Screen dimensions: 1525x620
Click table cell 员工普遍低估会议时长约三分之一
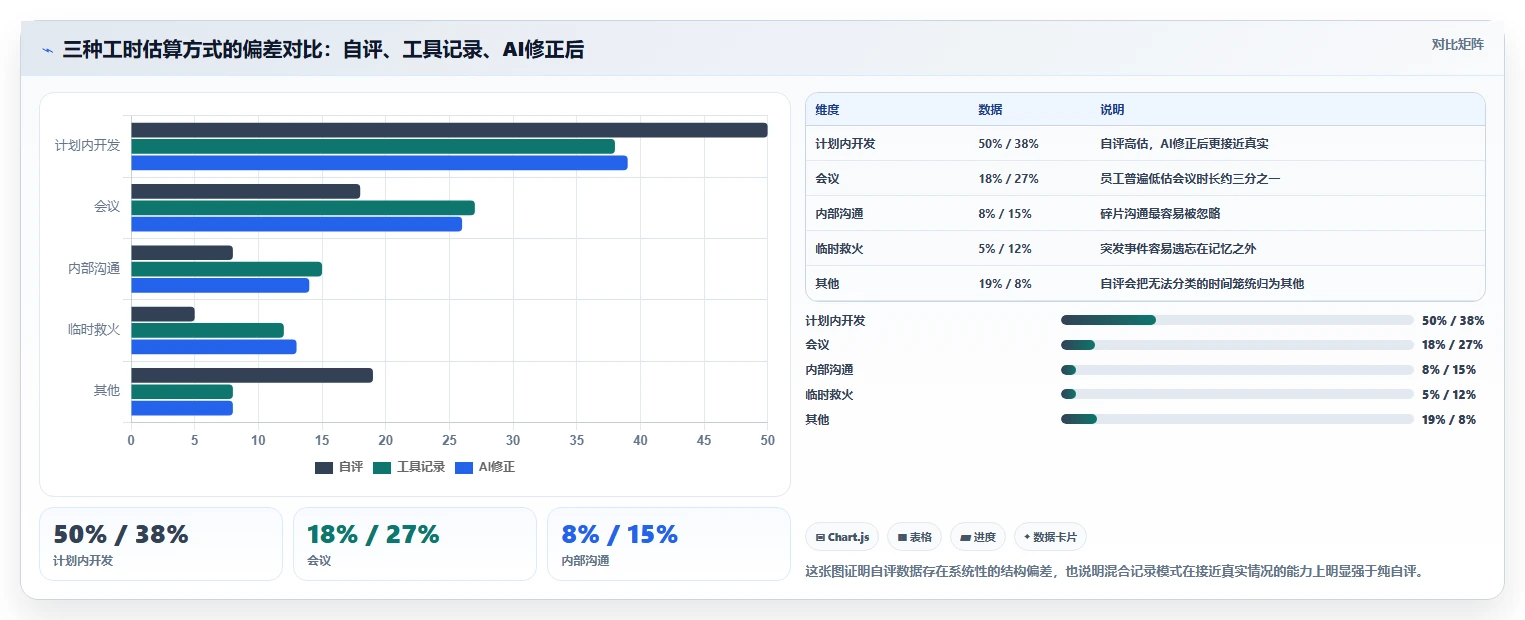(x=1190, y=179)
